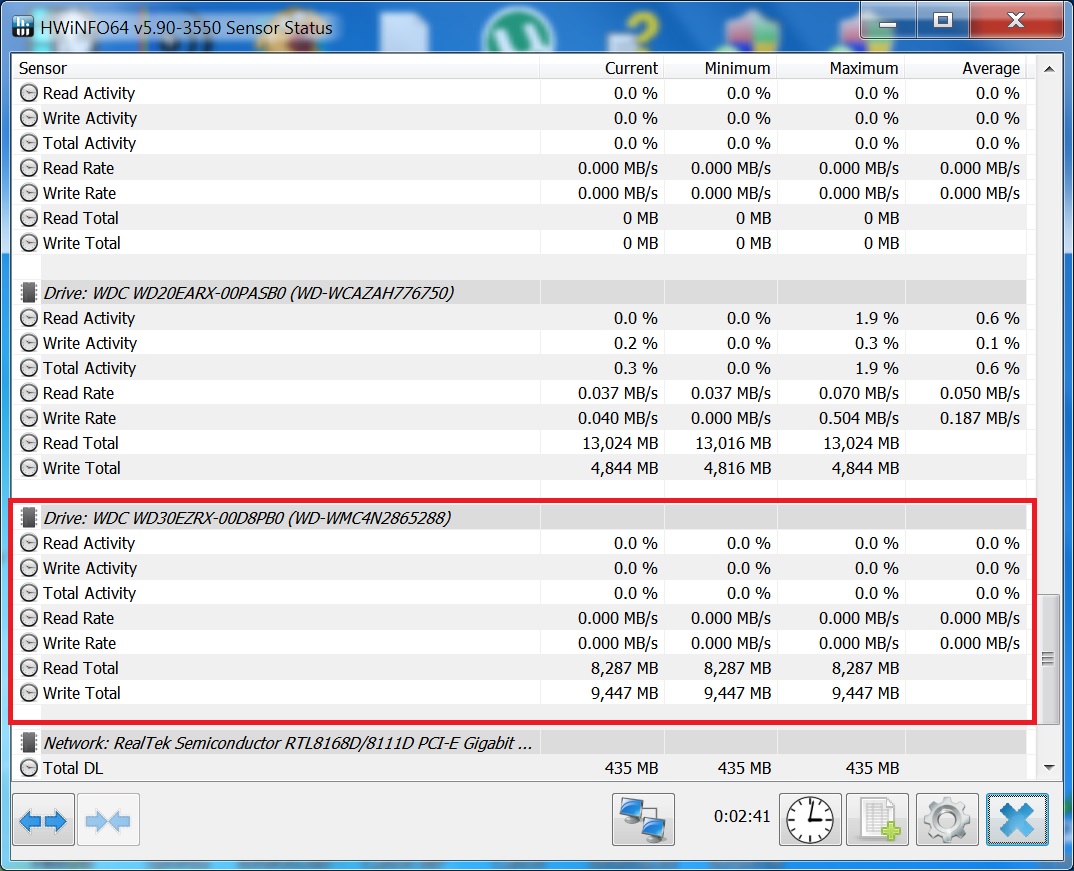
Task: Click the 9,447 MB maximum Write Total value
Action: [x=865, y=693]
